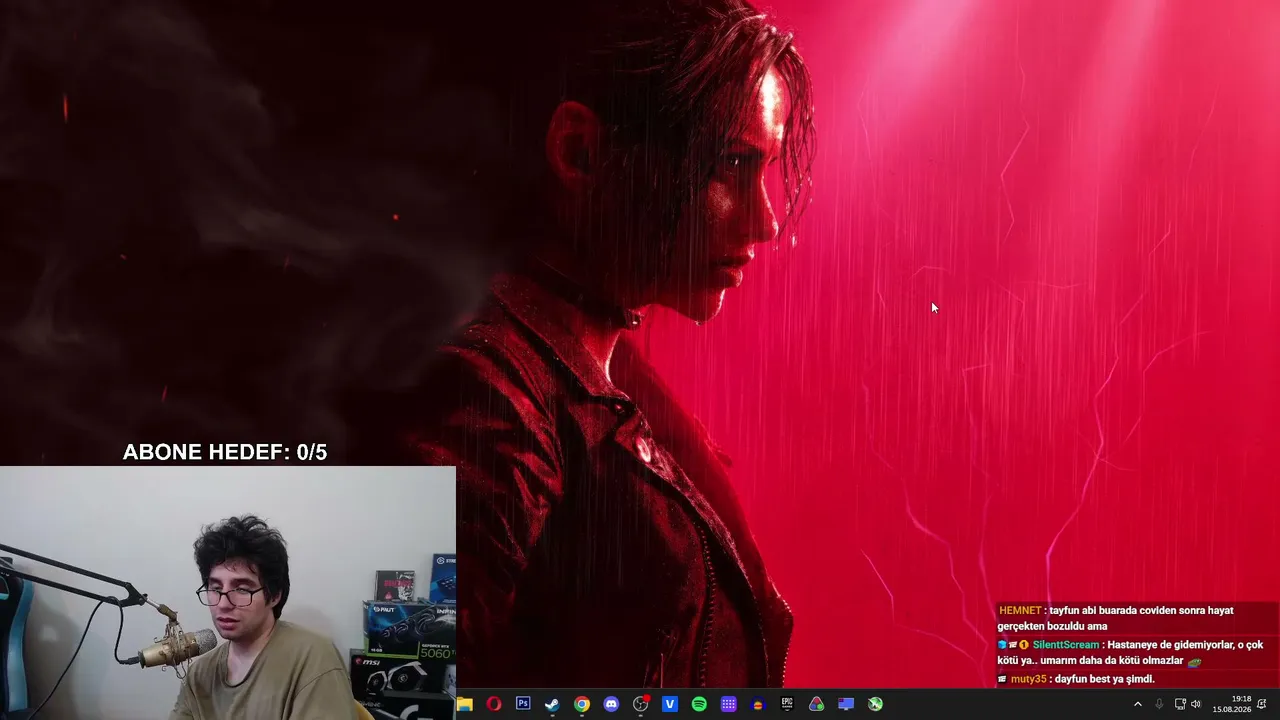Viewport: 1280px width, 720px height.
Task: Open File Explorer from the taskbar
Action: tap(464, 704)
